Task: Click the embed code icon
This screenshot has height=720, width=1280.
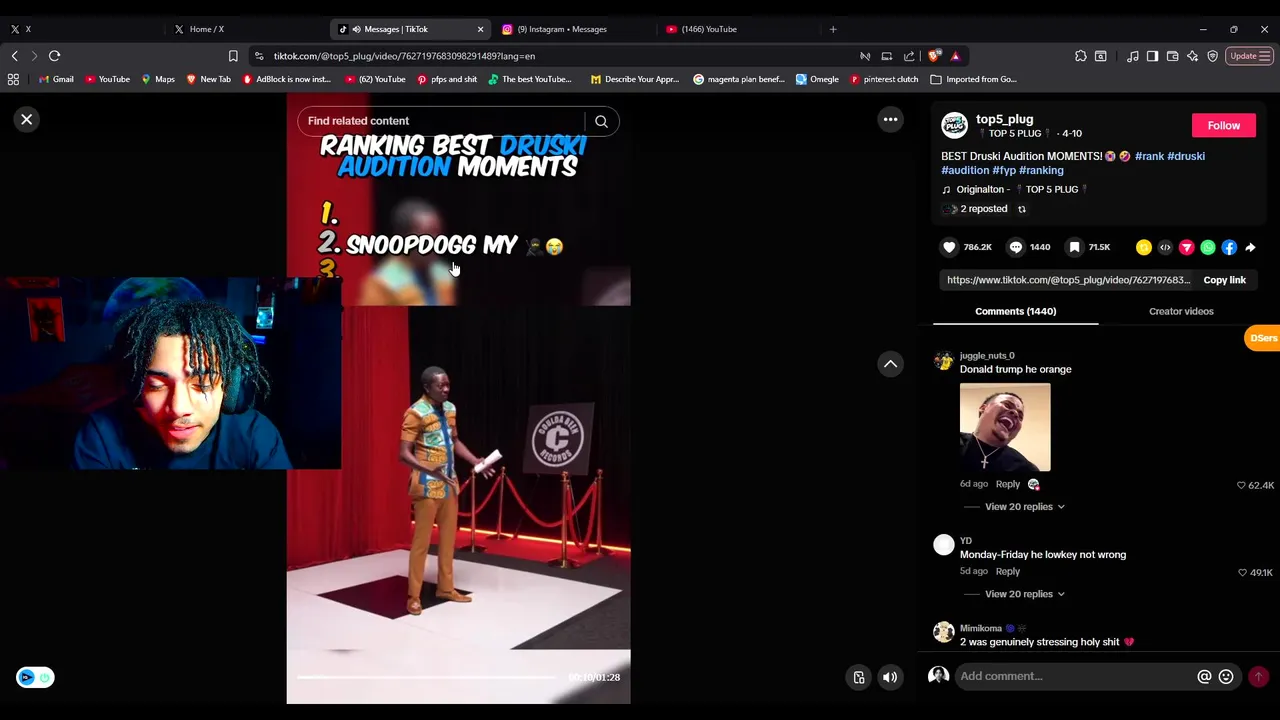Action: click(x=1165, y=248)
